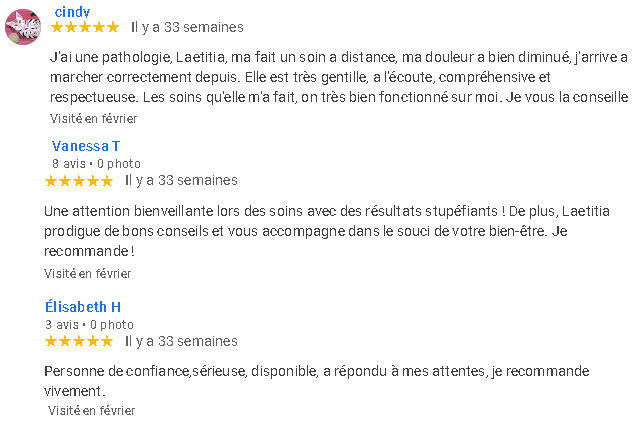Viewport: 643px width, 425px height.
Task: Open reviewer name cindy
Action: [72, 12]
